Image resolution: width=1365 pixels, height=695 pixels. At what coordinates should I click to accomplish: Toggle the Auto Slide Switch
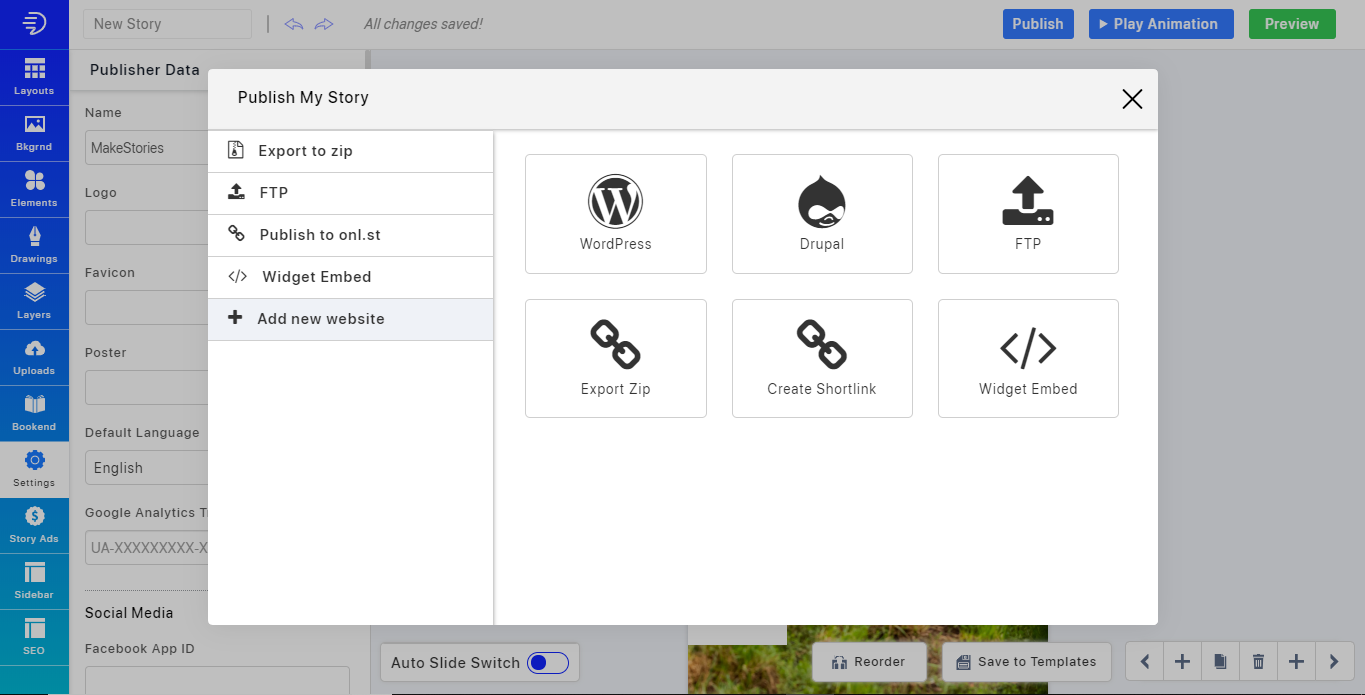coord(548,663)
